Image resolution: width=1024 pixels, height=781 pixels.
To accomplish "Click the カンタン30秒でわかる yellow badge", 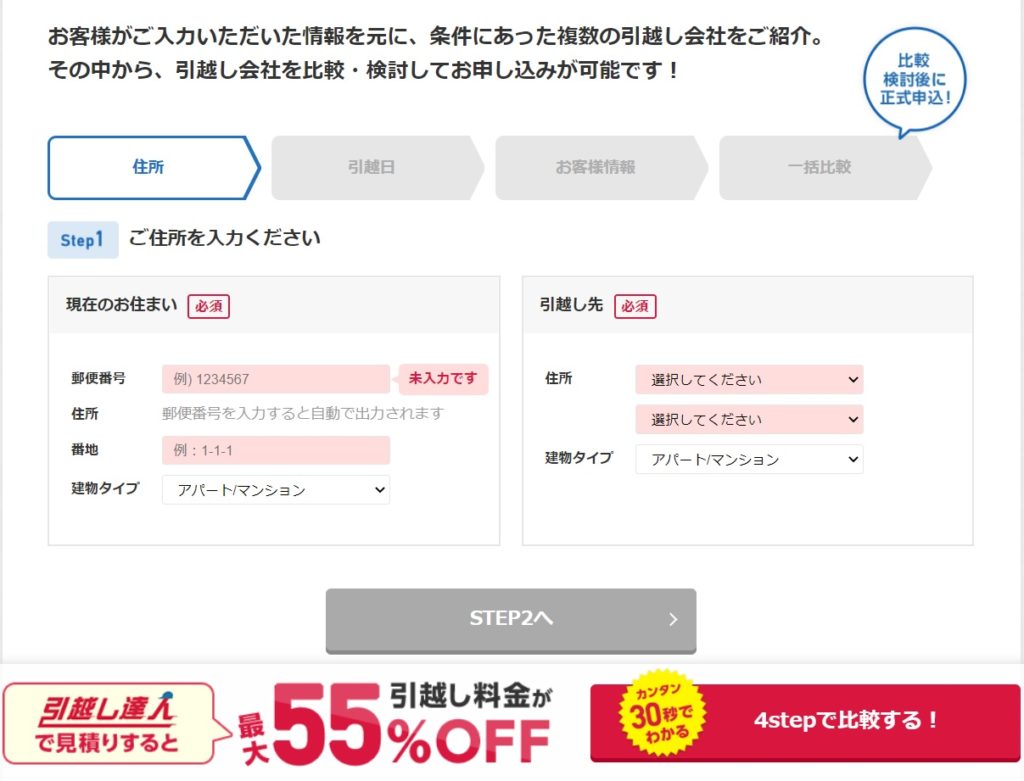I will click(662, 714).
